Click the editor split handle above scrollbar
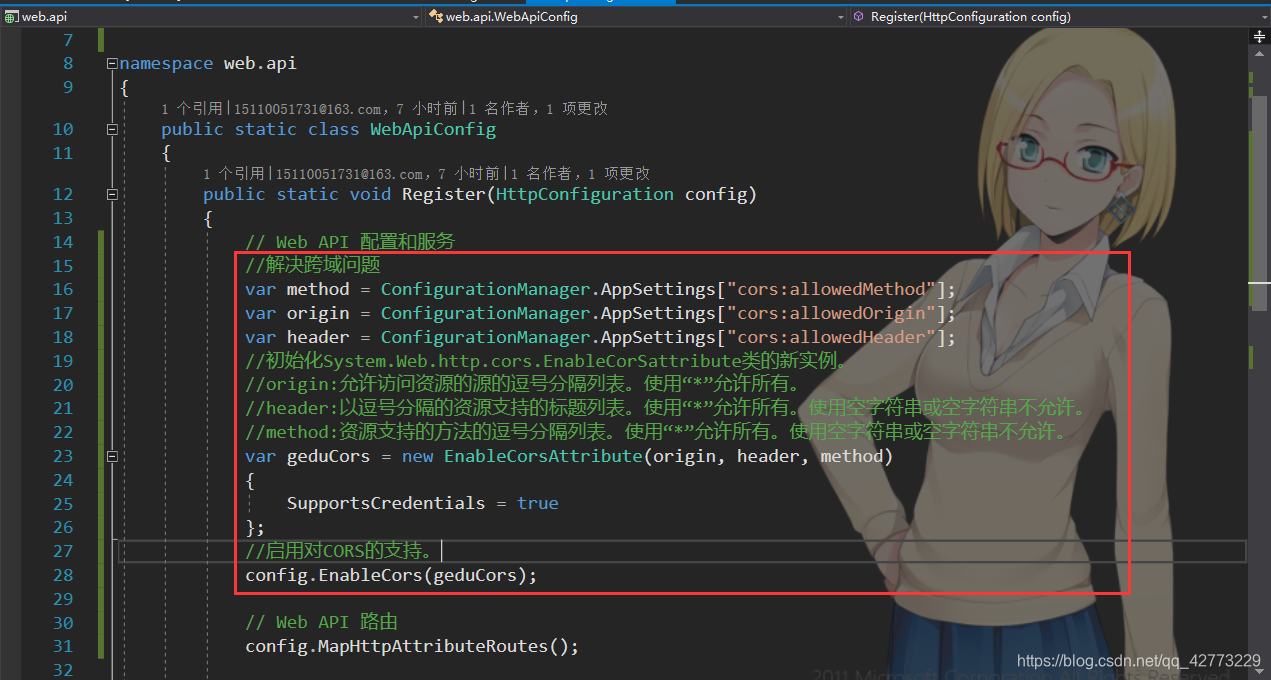The width and height of the screenshot is (1271, 680). coord(1259,35)
